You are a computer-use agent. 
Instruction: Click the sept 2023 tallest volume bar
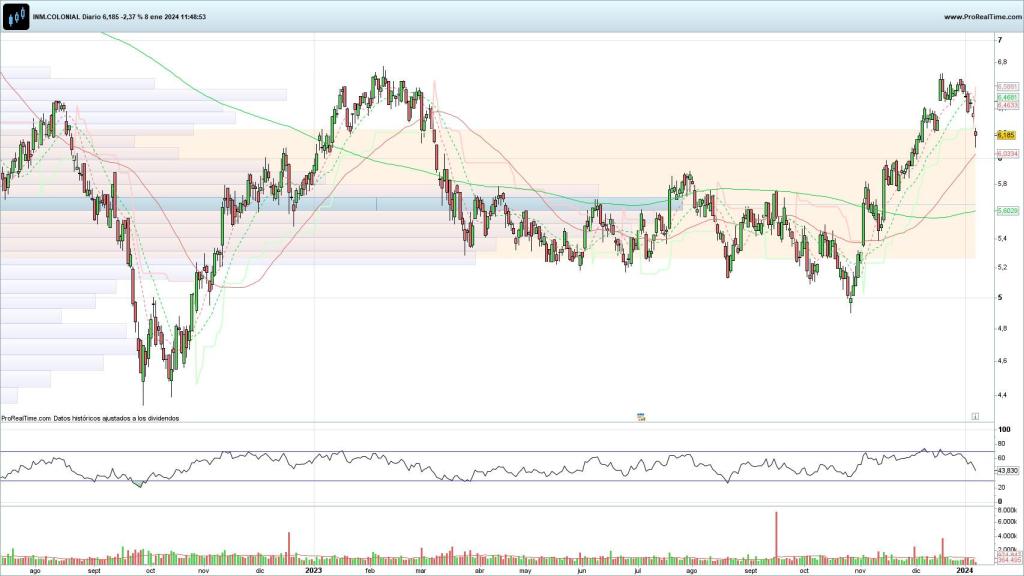[775, 537]
